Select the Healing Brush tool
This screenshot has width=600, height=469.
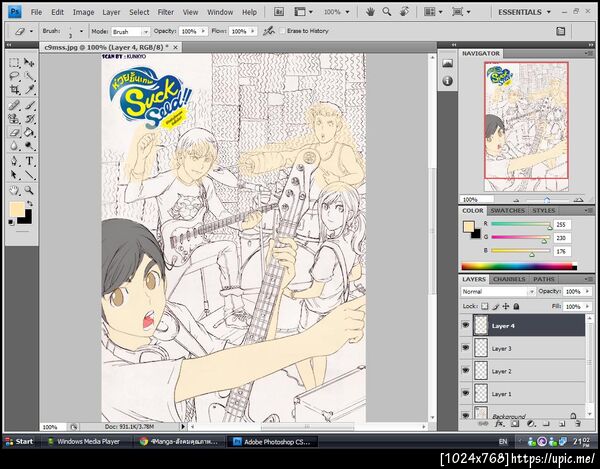pyautogui.click(x=15, y=105)
